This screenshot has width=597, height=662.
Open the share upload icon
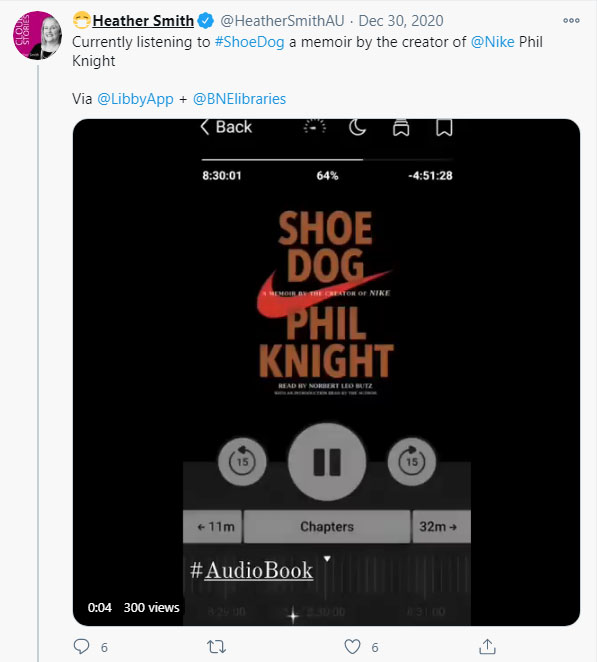pyautogui.click(x=487, y=646)
